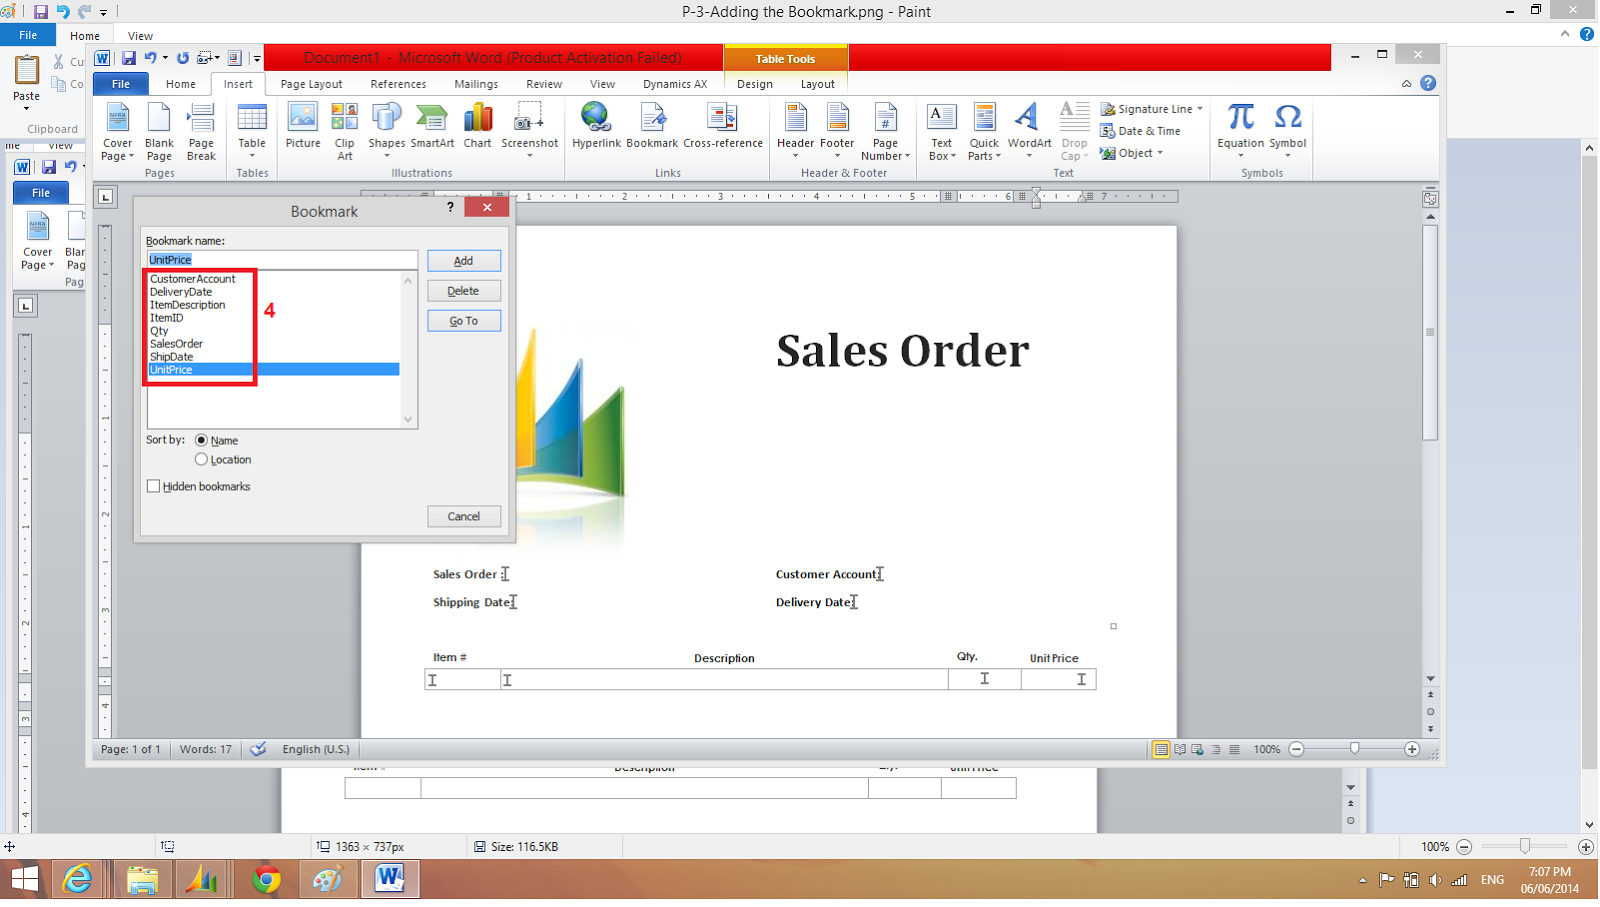Open the References tab

[398, 84]
